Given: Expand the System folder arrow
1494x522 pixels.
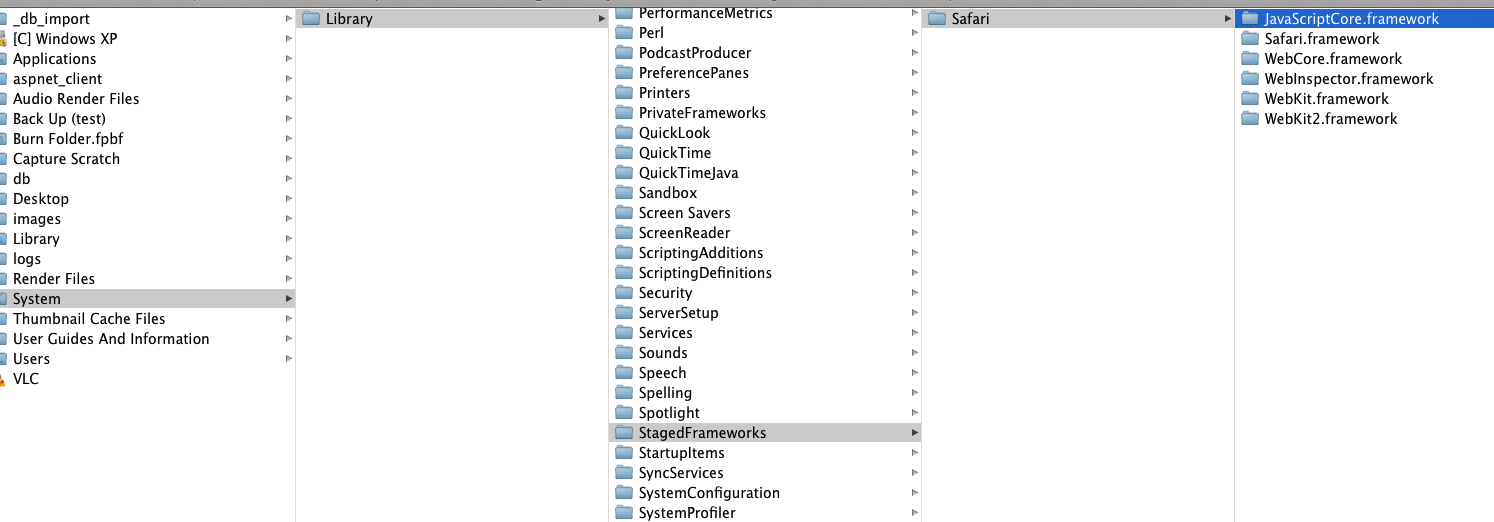Looking at the screenshot, I should pos(289,299).
